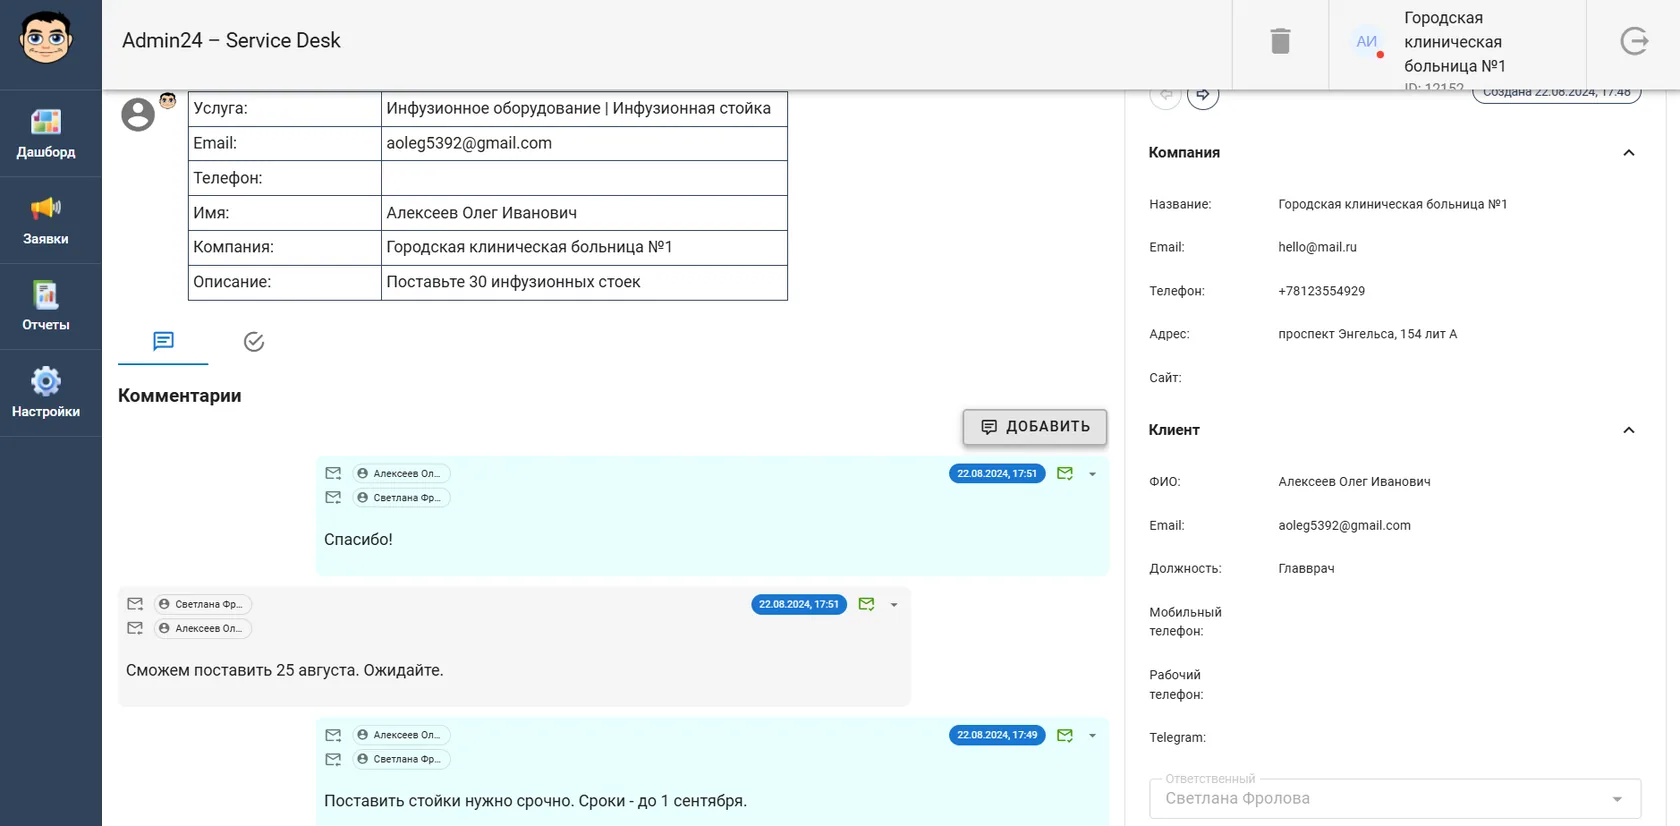
Task: Click green mail icon on Спасибо comment
Action: point(1065,474)
